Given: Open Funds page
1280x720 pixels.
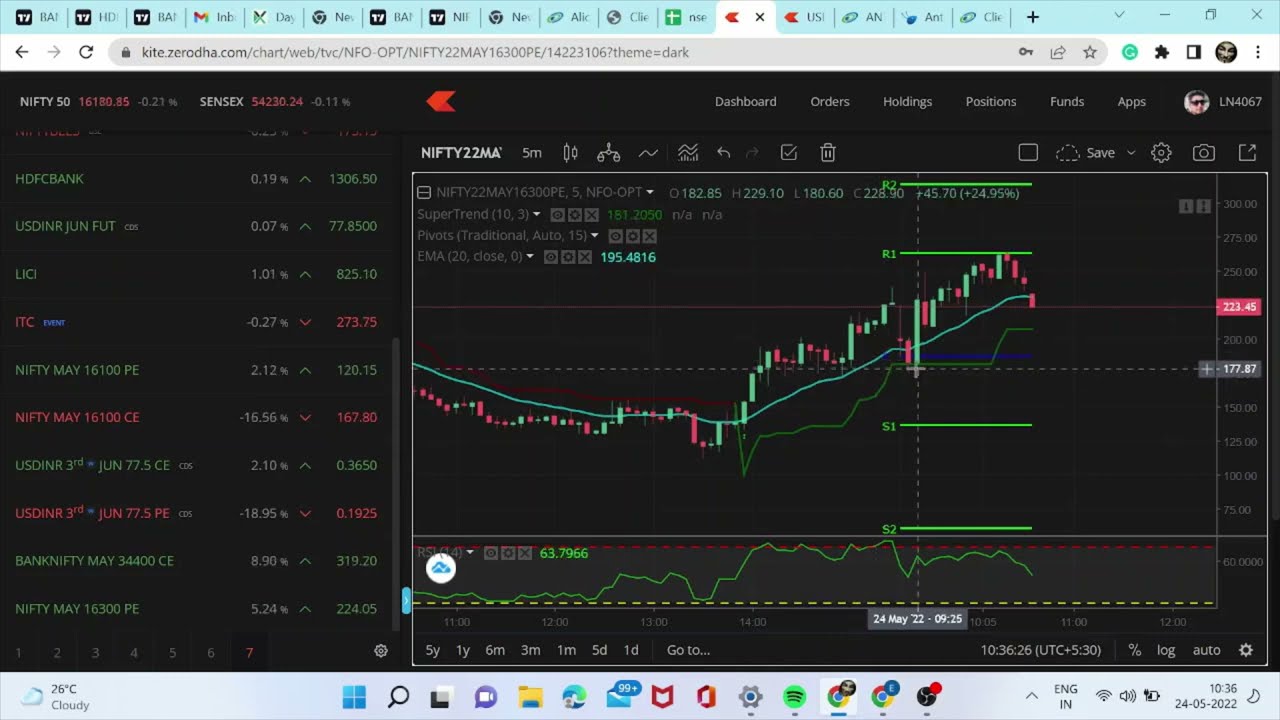Looking at the screenshot, I should 1067,102.
